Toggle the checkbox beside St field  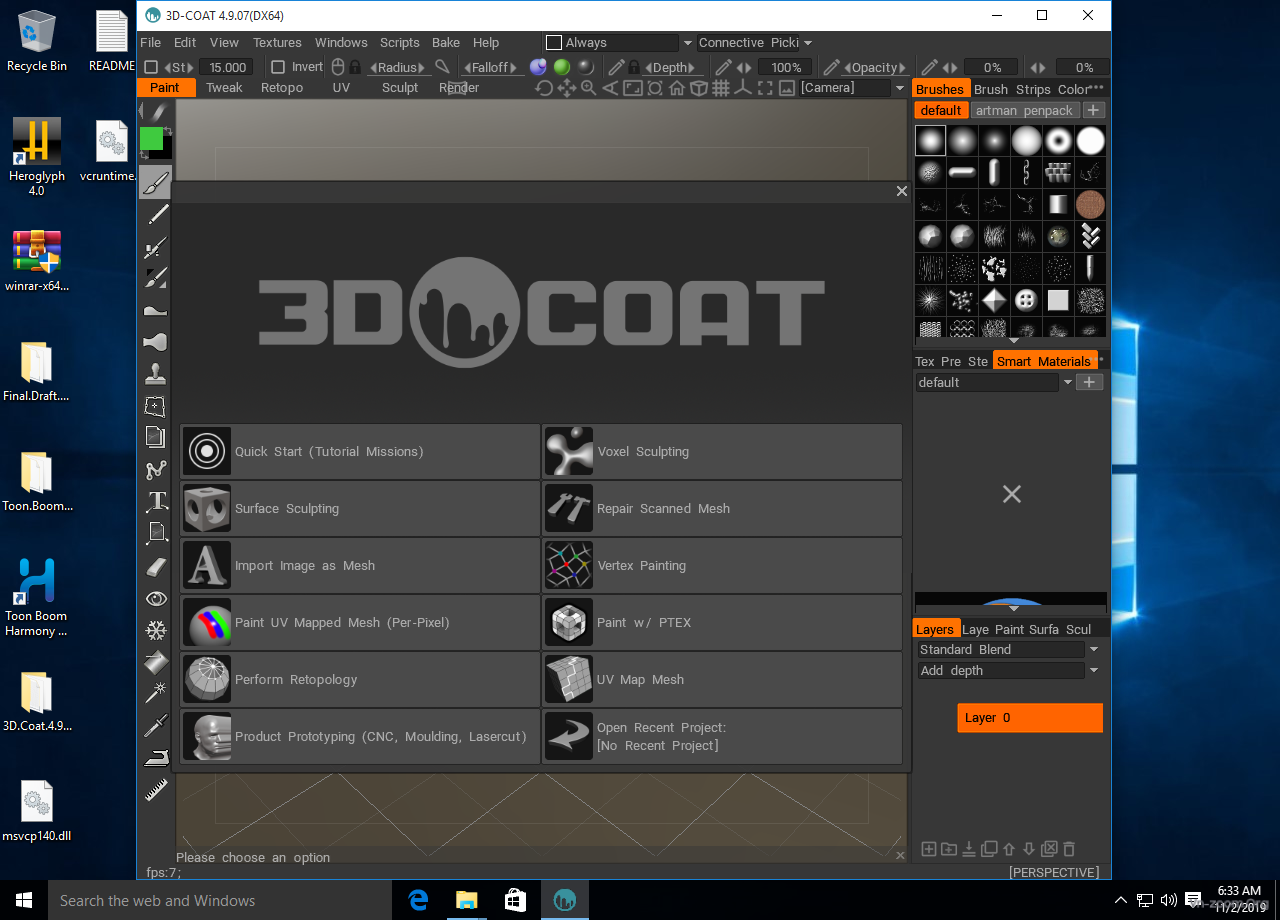pyautogui.click(x=151, y=67)
